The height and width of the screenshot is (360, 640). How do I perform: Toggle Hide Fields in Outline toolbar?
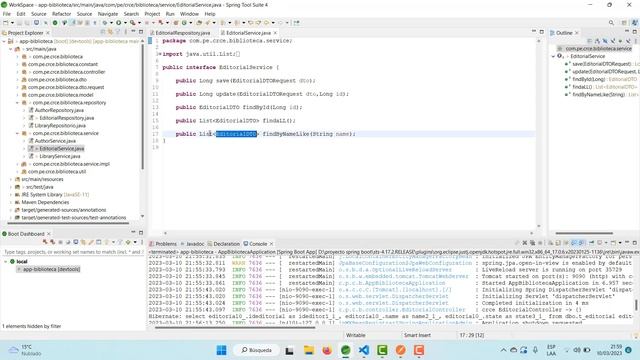coord(605,41)
